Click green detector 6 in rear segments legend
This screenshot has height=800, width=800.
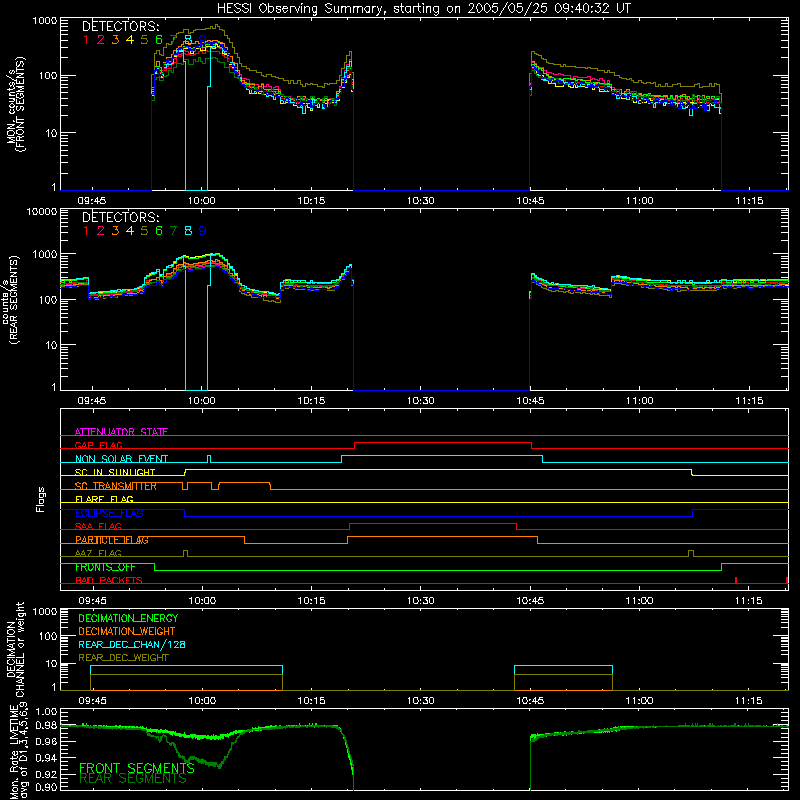pyautogui.click(x=159, y=231)
